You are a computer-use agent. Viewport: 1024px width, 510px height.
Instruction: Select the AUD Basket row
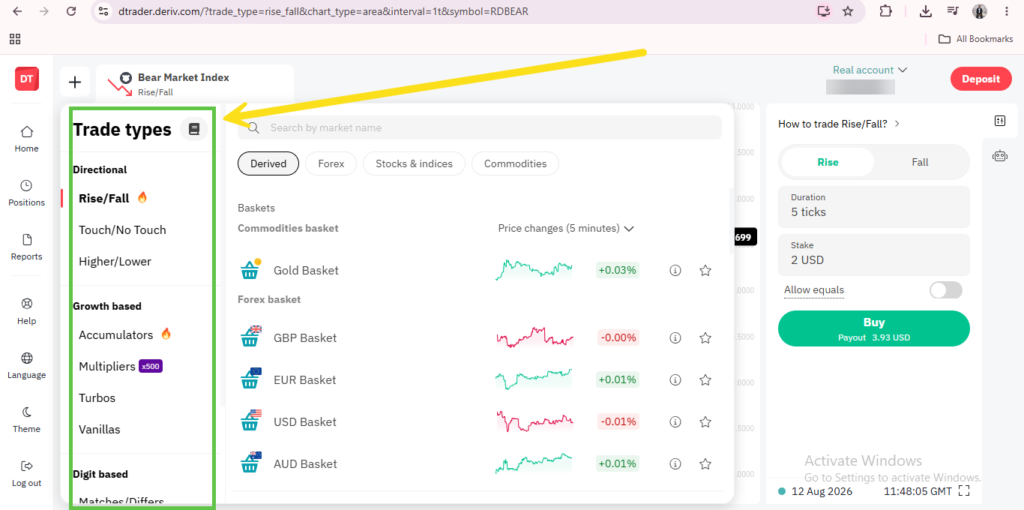point(477,464)
